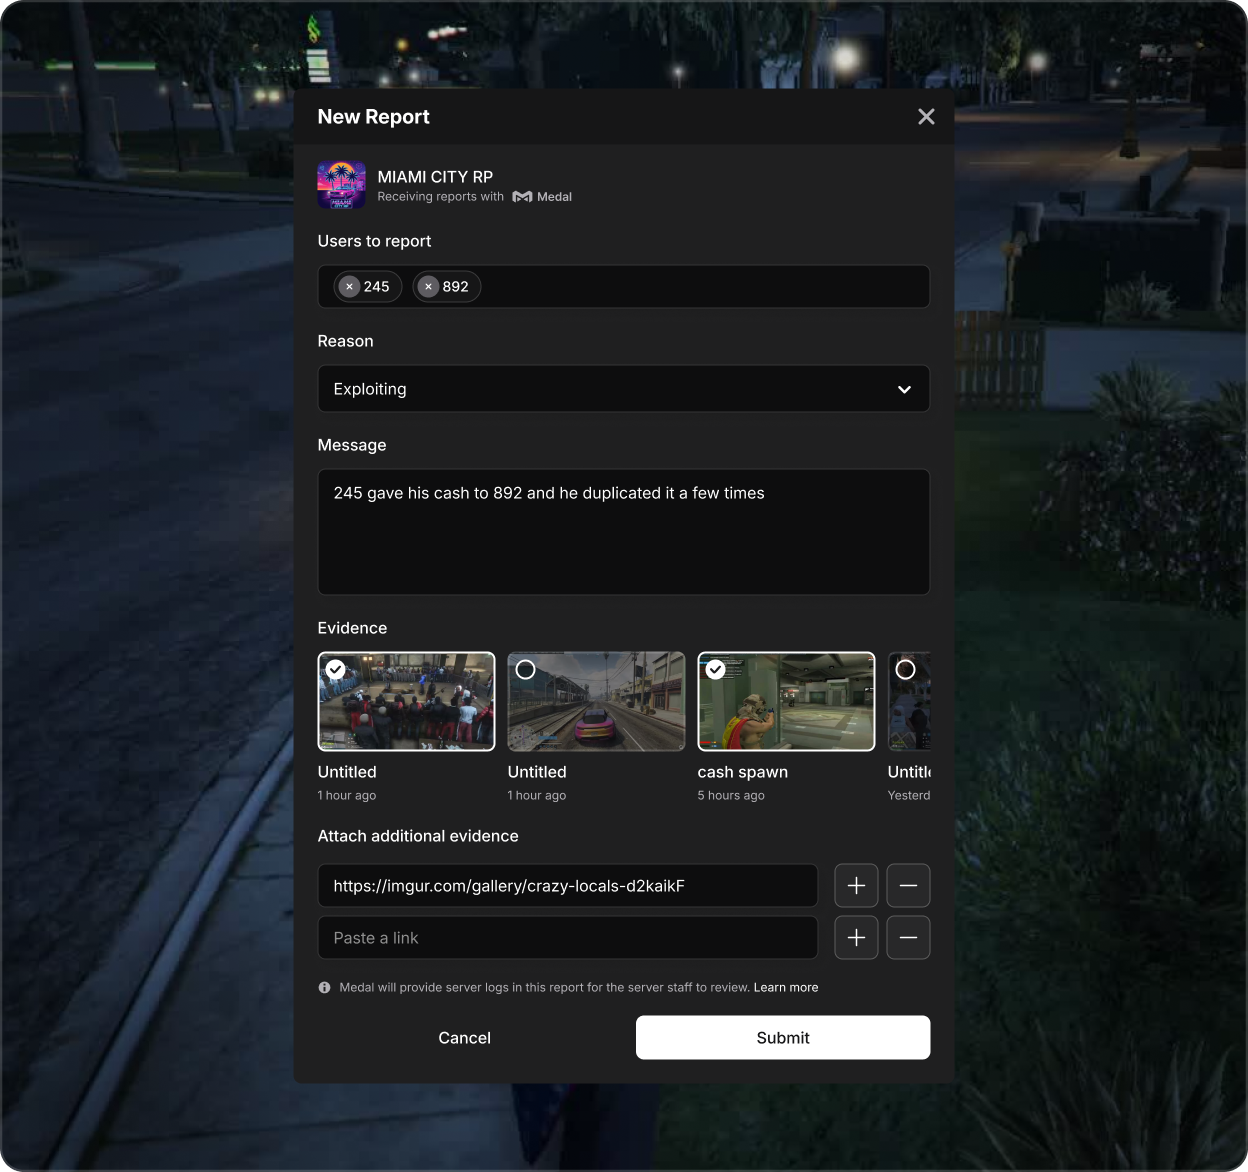
Task: Click the MIAMI CITY RP server name
Action: pos(435,177)
